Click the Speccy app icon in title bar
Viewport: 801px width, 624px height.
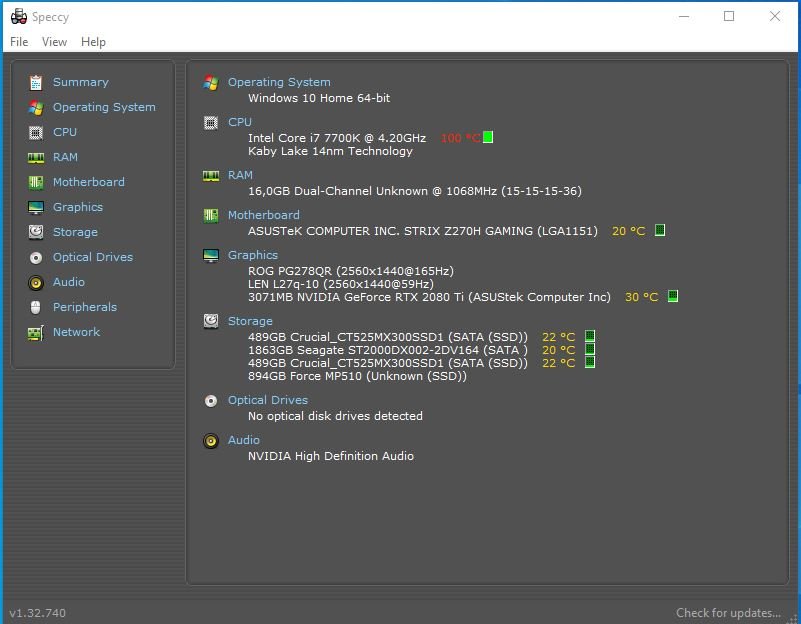point(19,16)
